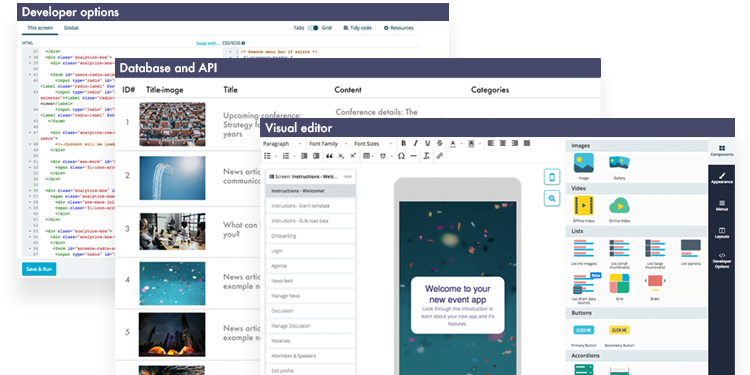This screenshot has height=375, width=750.
Task: Increase indent in the visual editor toolbar
Action: [x=316, y=156]
